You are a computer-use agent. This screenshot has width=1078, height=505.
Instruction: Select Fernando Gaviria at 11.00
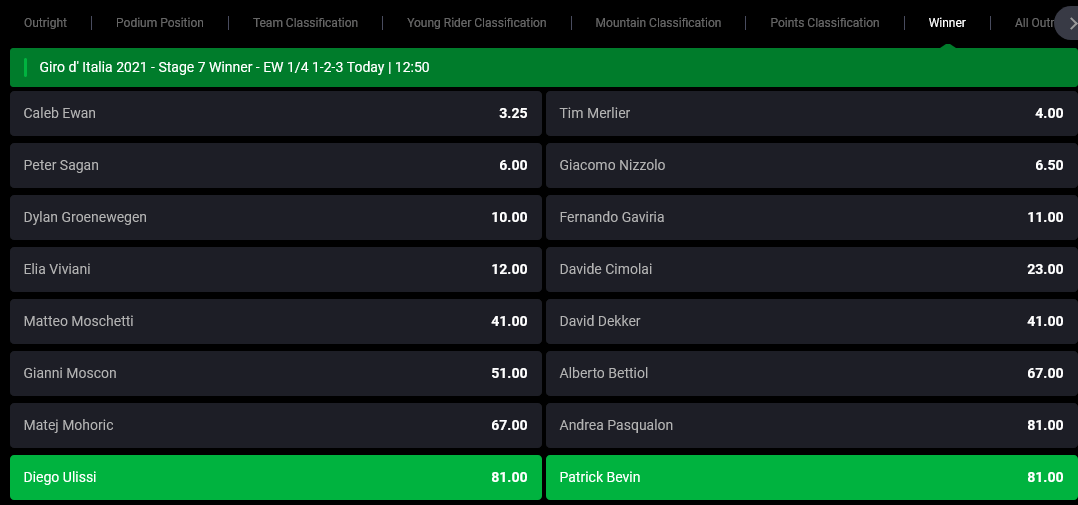812,217
